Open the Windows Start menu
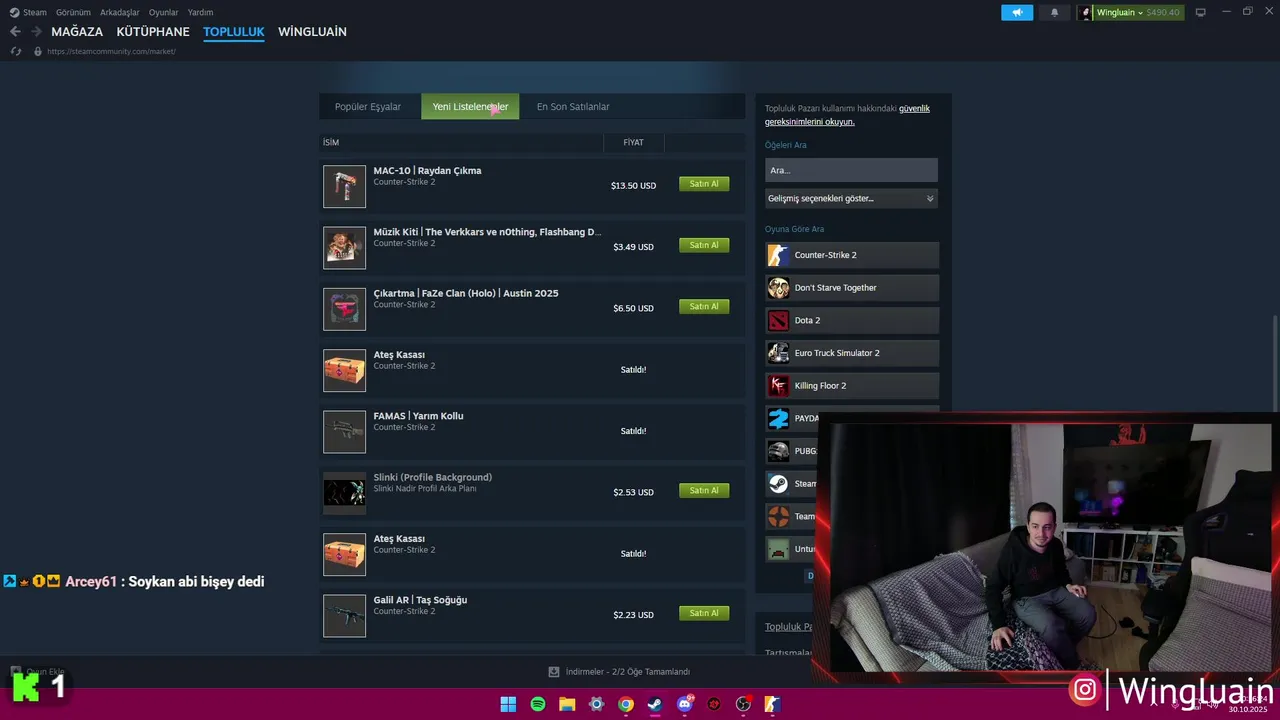The height and width of the screenshot is (720, 1280). (508, 704)
